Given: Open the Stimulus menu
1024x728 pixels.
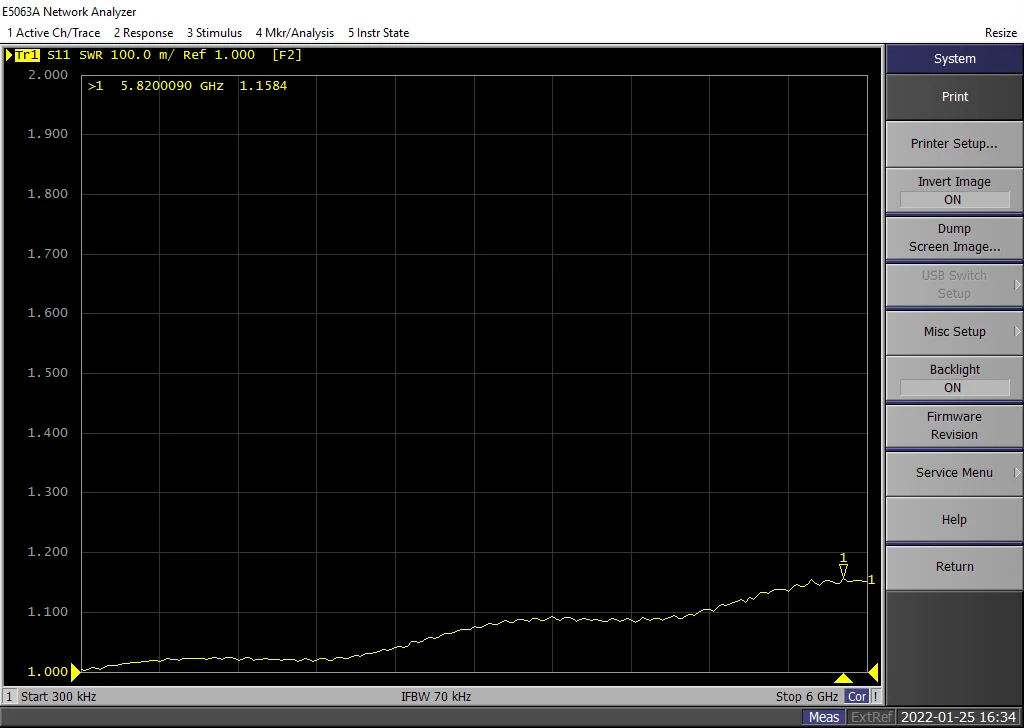Looking at the screenshot, I should 214,33.
